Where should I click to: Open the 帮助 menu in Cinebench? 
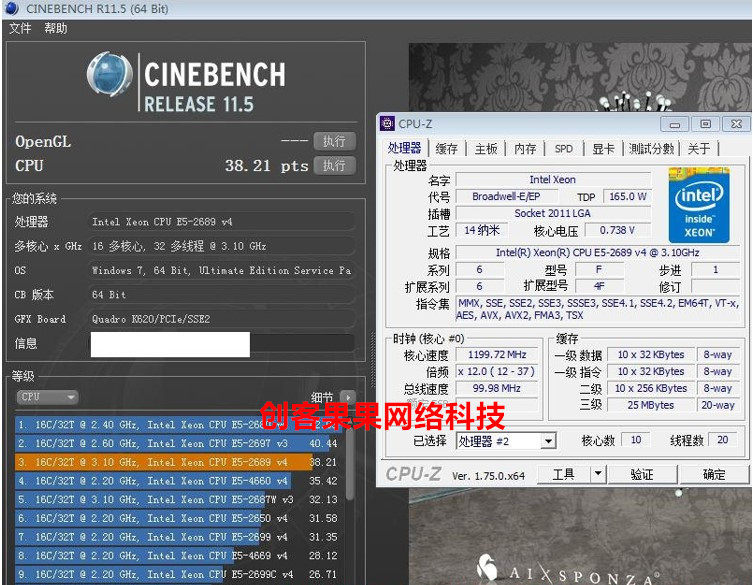click(56, 28)
